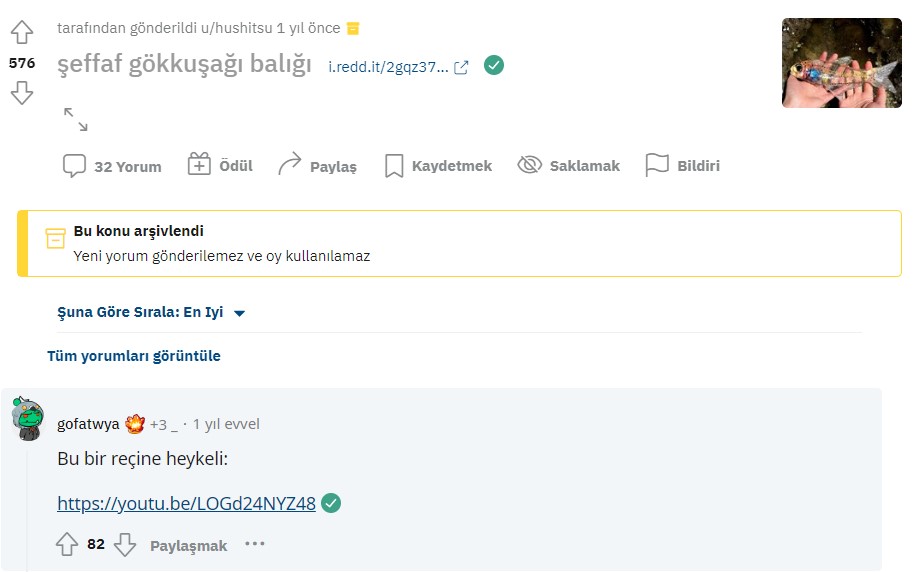Click Paylaşmak under gofatwya's comment

pyautogui.click(x=188, y=546)
